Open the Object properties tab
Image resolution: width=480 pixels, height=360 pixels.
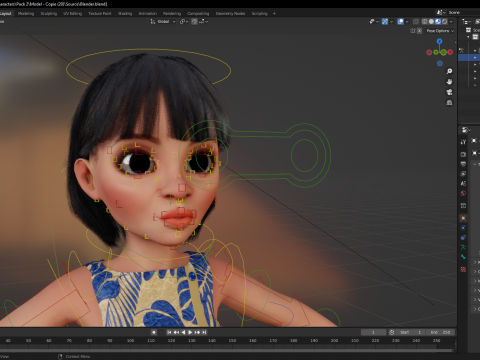coord(463,218)
